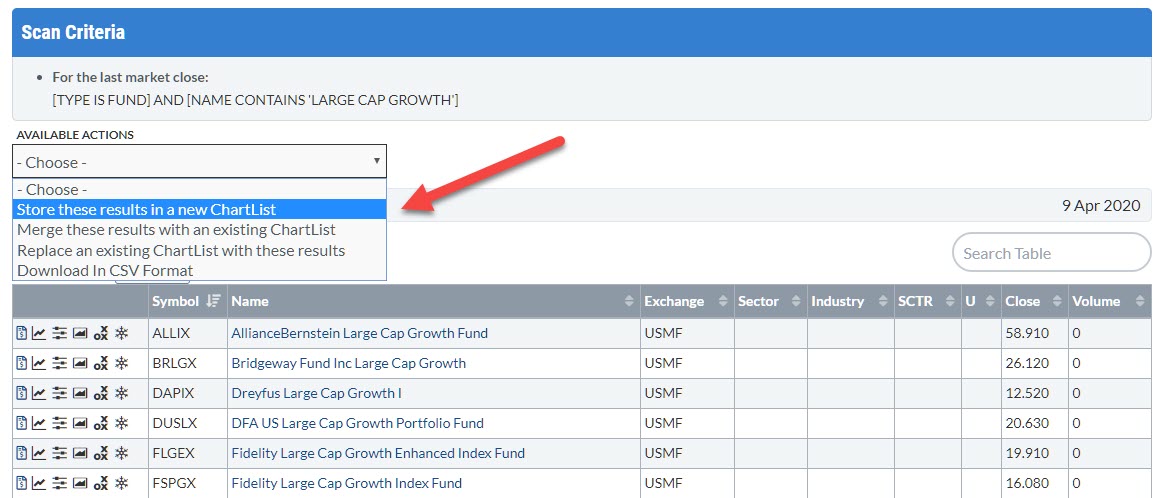Choose Merge these results with existing ChartList
Screen dimensions: 1162x498
click(x=176, y=230)
